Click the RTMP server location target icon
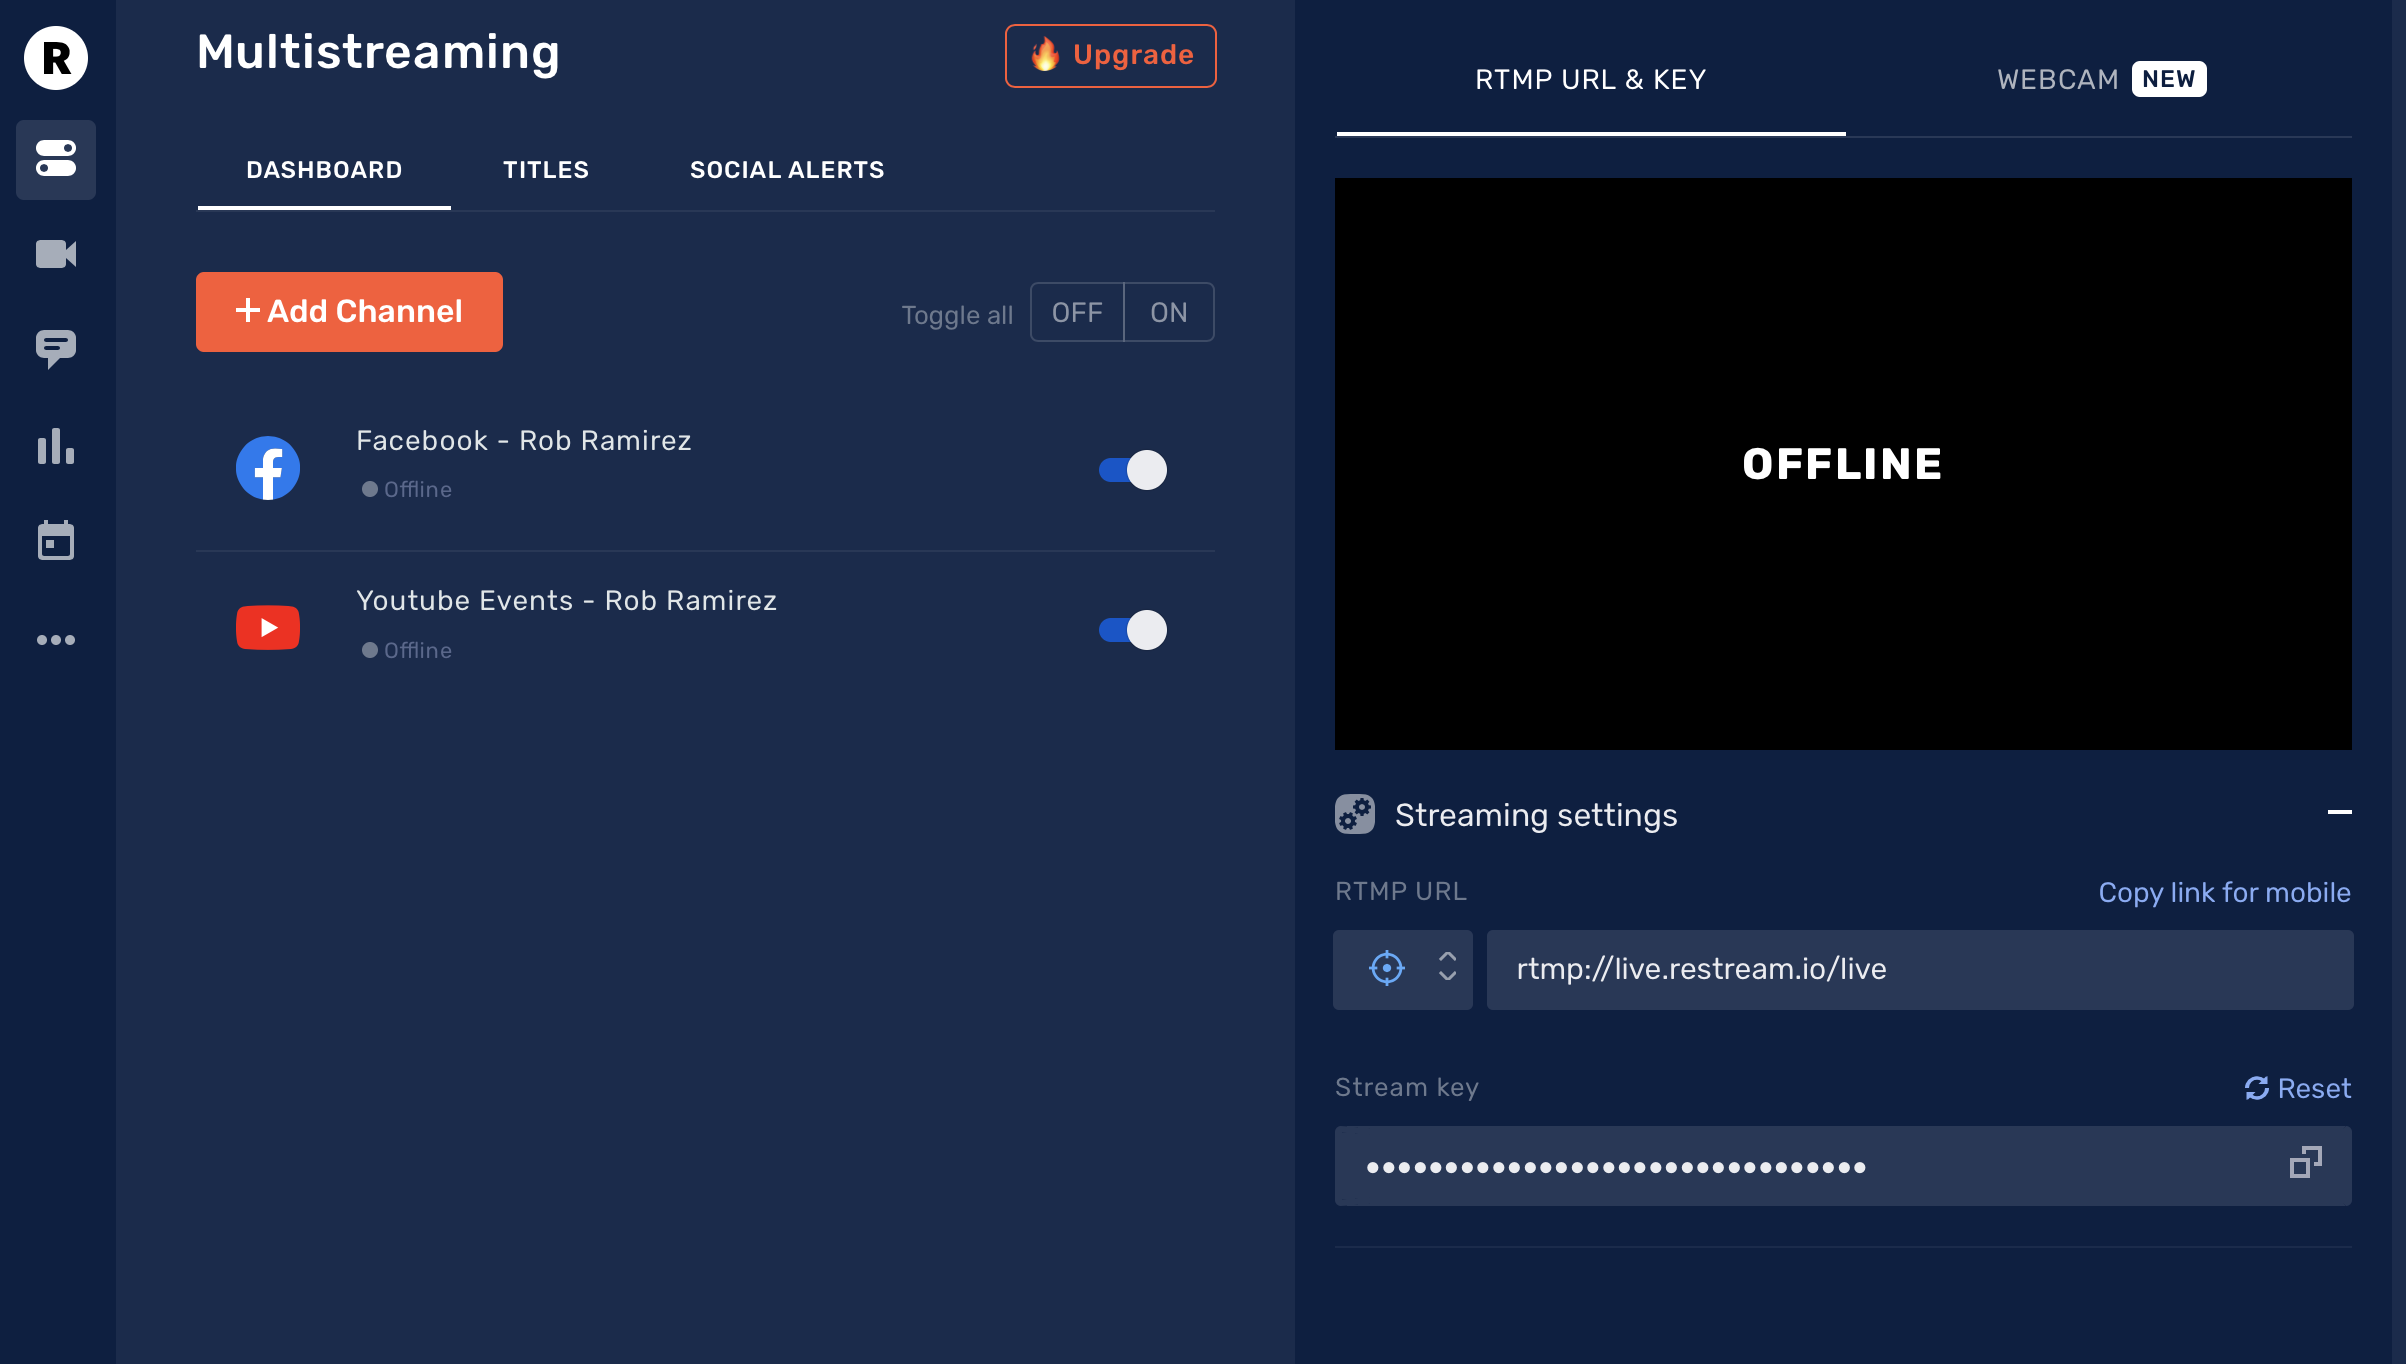This screenshot has width=2406, height=1364. click(1387, 968)
